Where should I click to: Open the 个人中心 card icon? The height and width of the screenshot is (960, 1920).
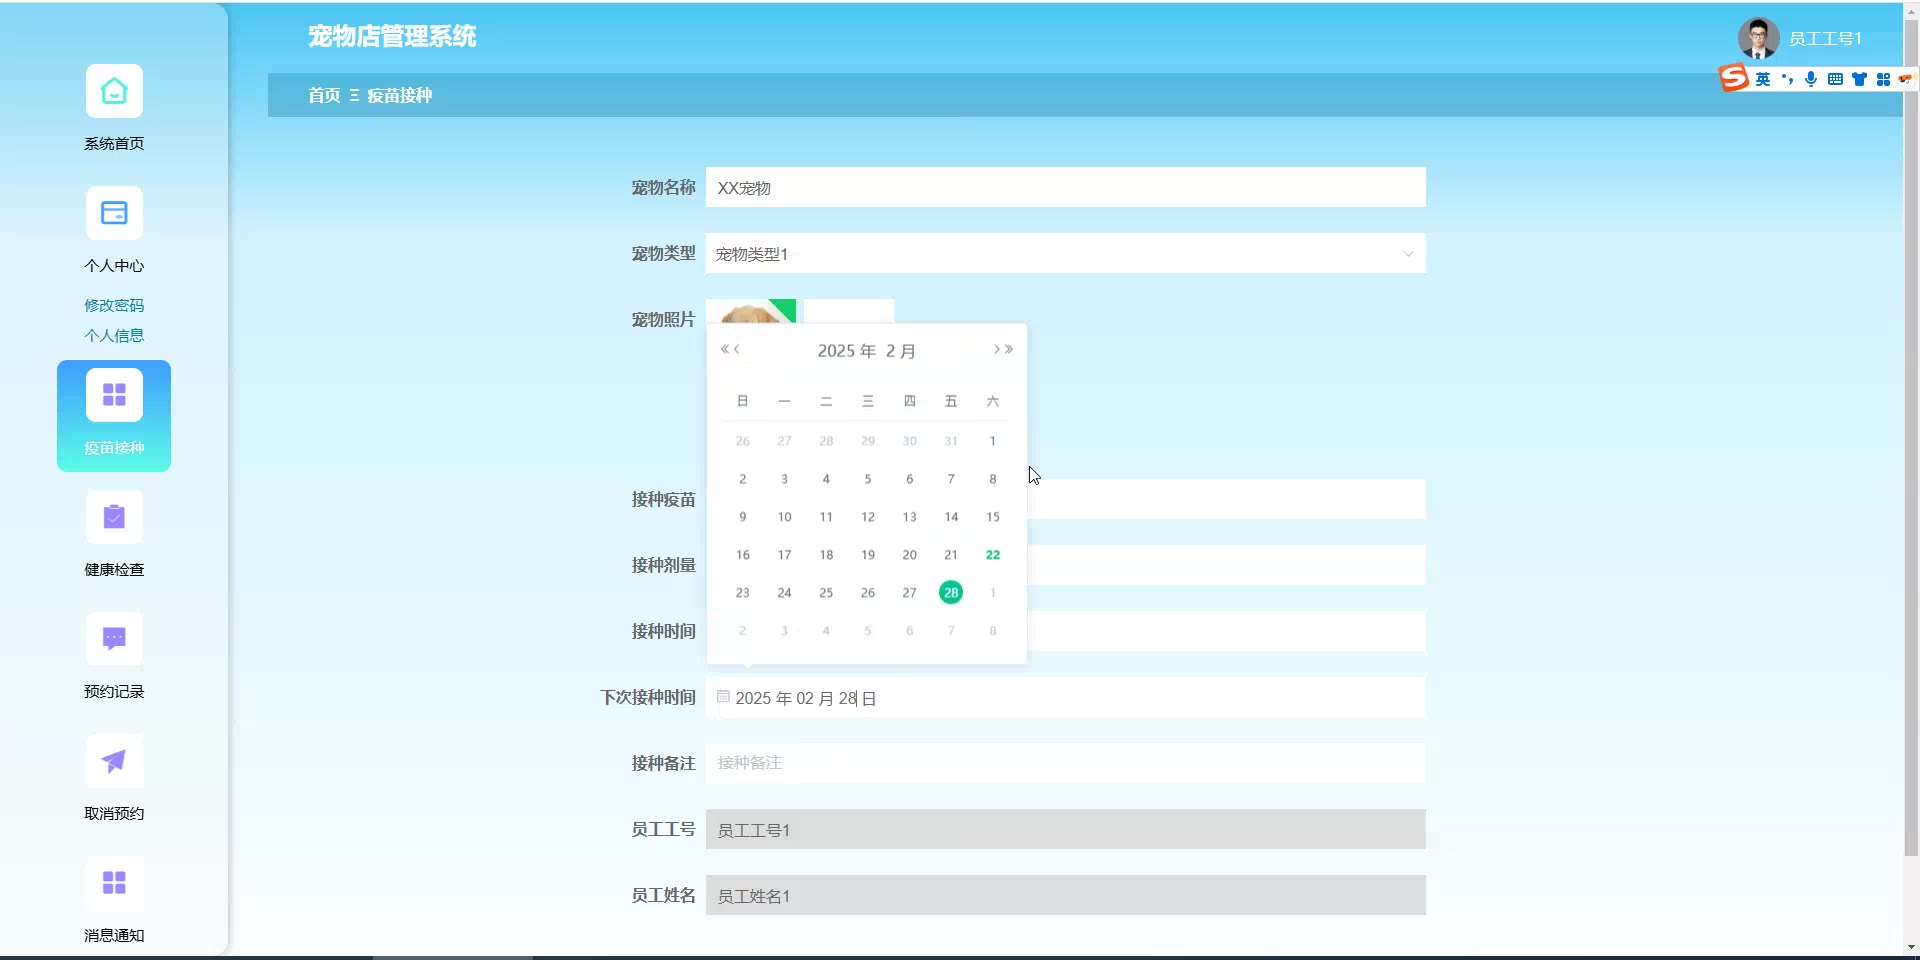coord(114,213)
